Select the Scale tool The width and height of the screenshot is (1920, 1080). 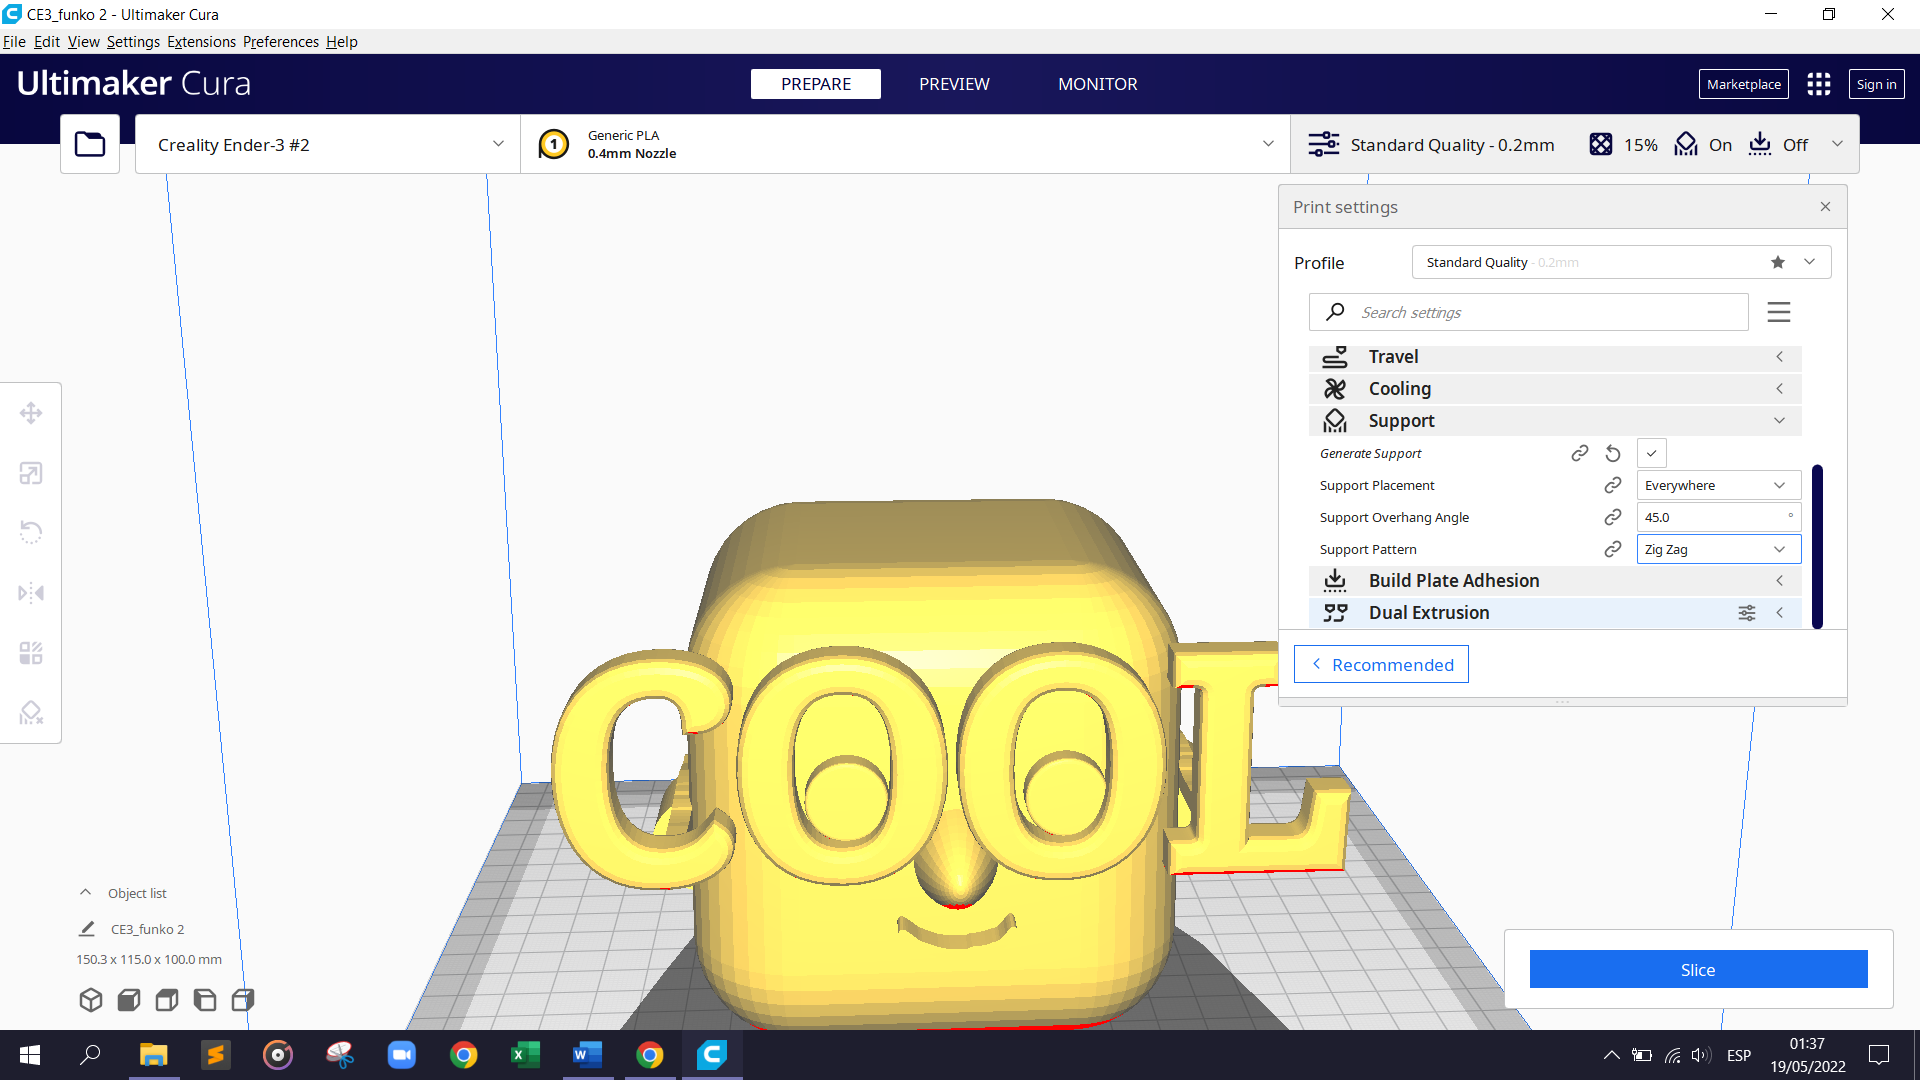click(x=30, y=473)
